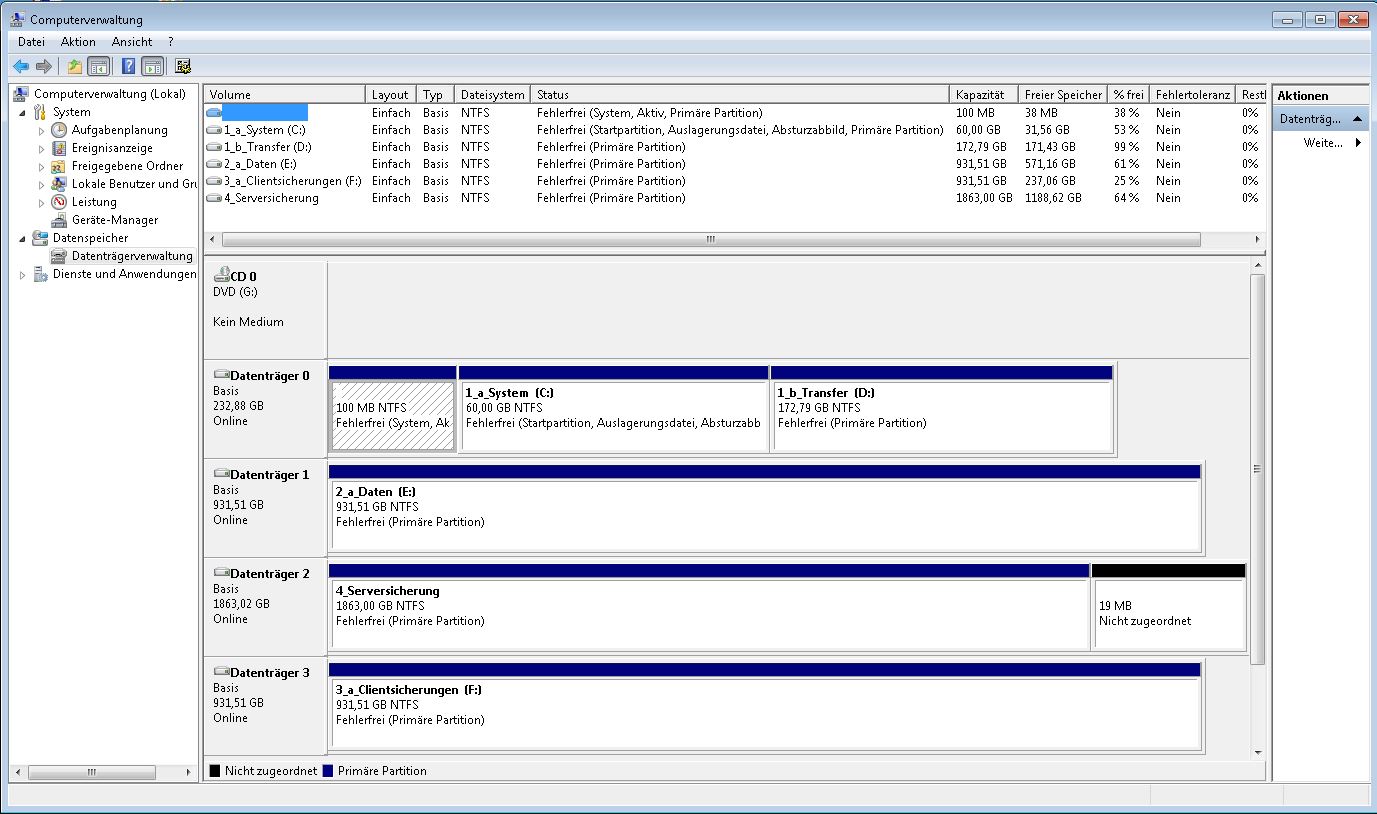Click the Datenträger 0 disk icon
This screenshot has height=814, width=1377.
221,376
